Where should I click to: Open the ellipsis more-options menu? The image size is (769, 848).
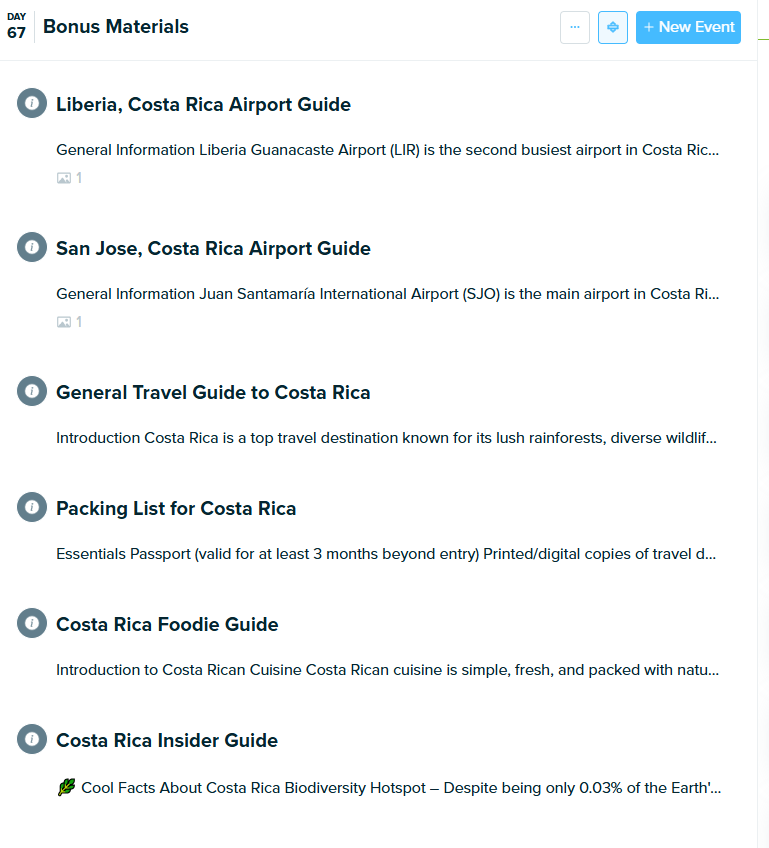point(575,27)
